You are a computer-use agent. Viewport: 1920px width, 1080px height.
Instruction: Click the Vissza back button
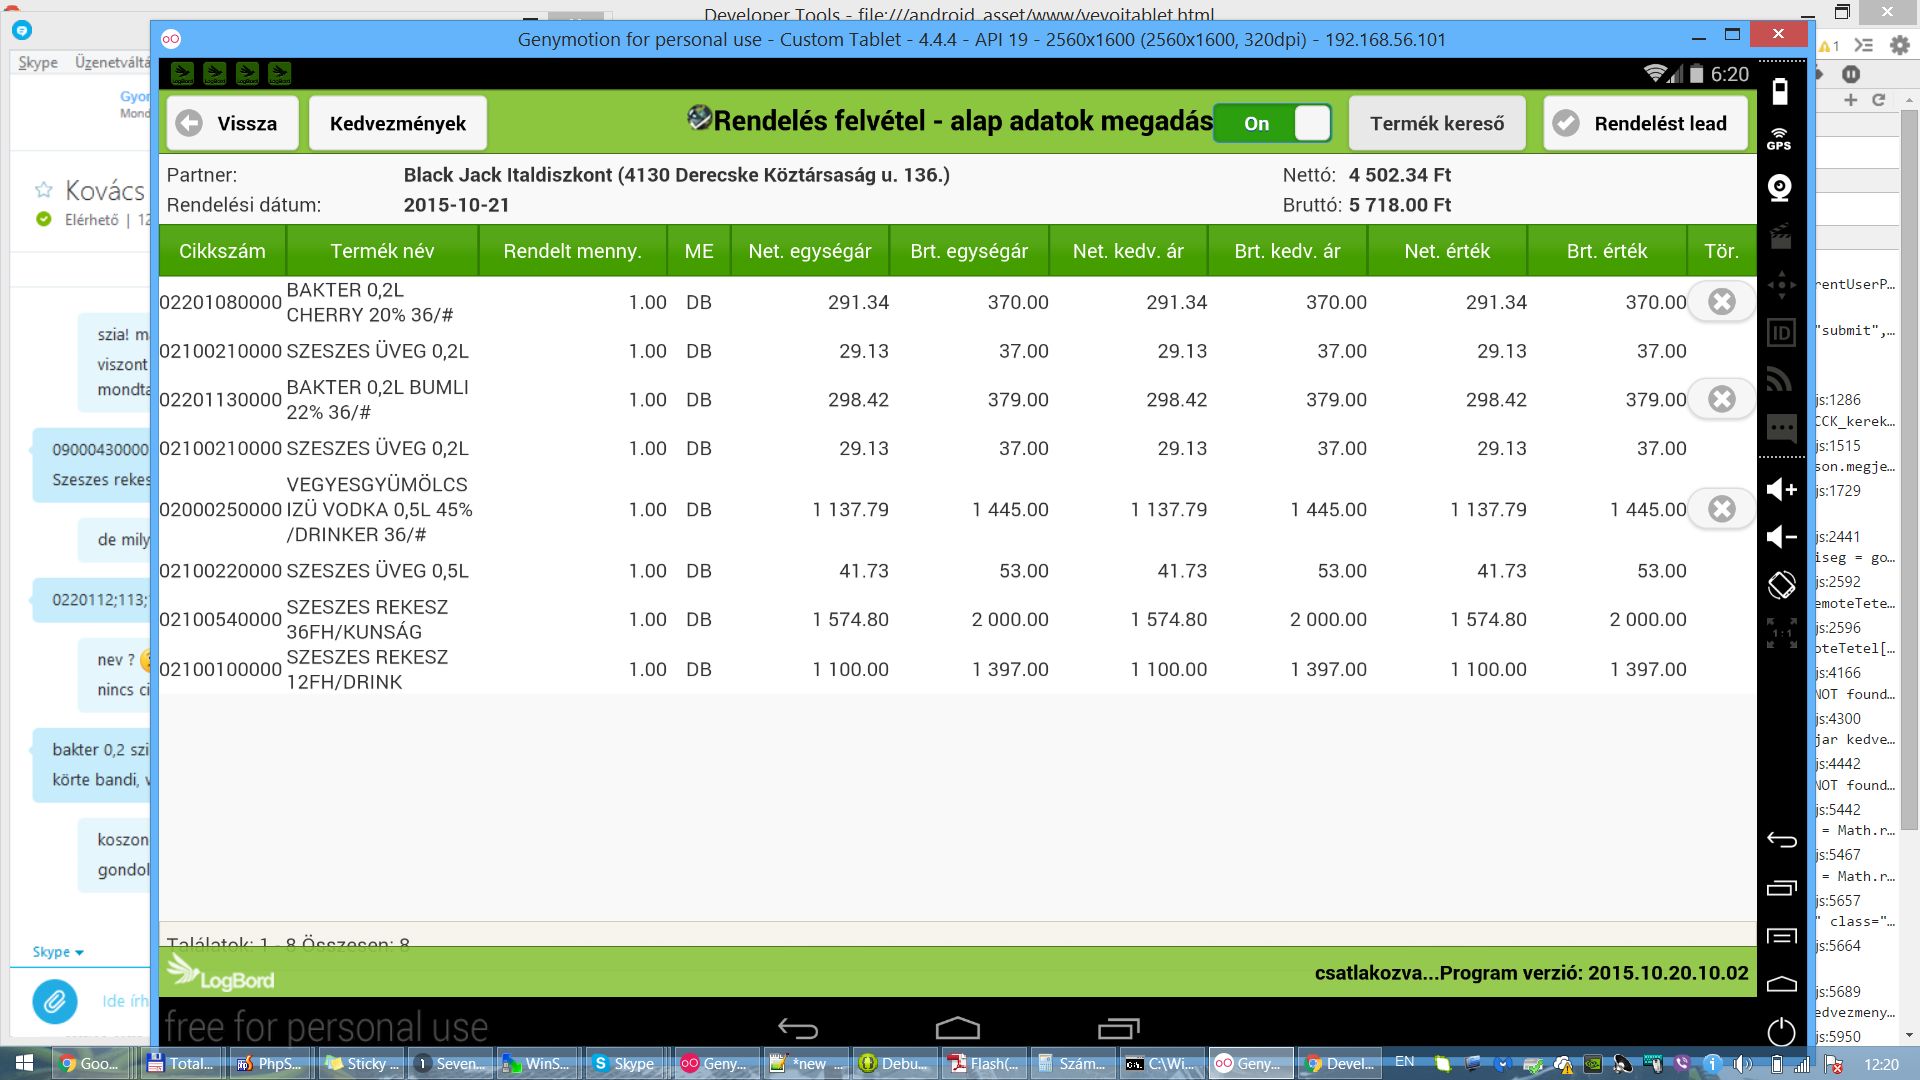tap(232, 123)
